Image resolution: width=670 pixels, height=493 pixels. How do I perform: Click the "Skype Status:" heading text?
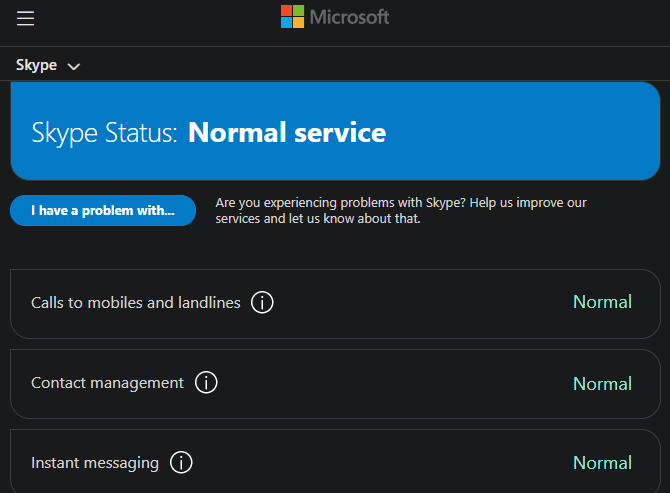104,132
